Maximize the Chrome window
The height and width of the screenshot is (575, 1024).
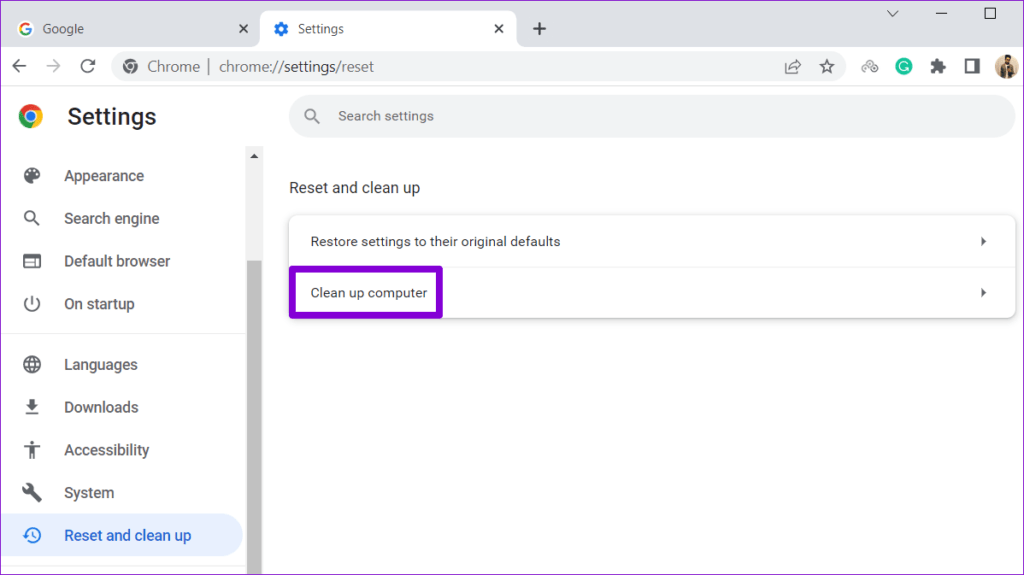click(x=990, y=14)
